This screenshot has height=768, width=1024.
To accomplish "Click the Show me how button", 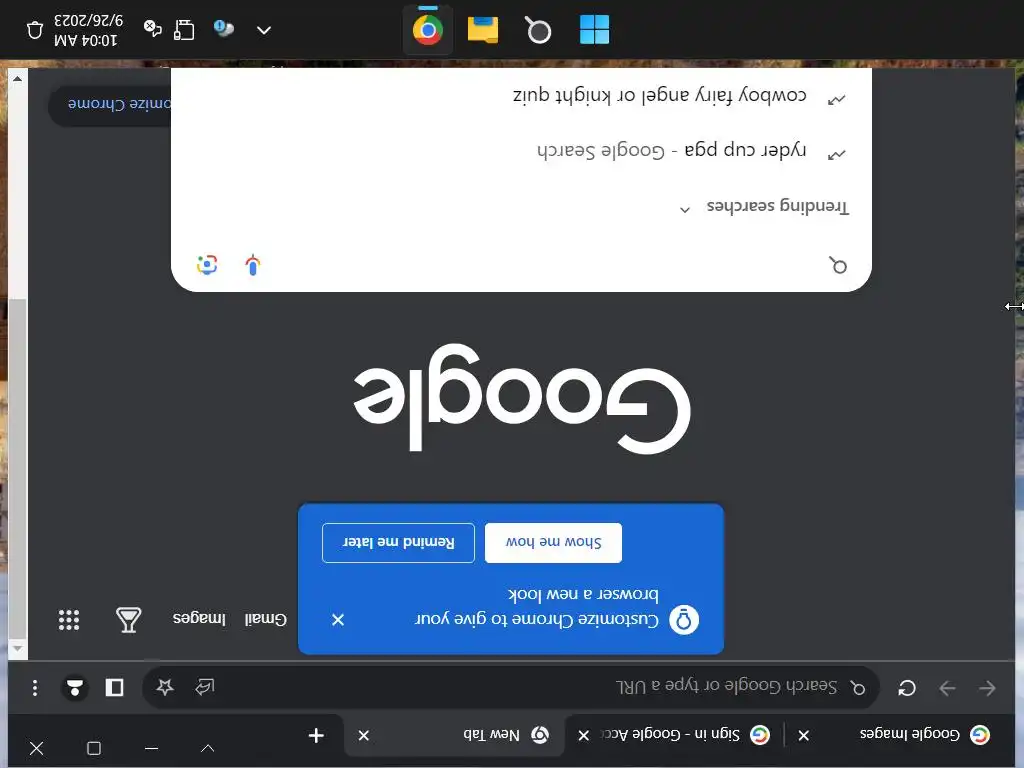I will point(553,543).
